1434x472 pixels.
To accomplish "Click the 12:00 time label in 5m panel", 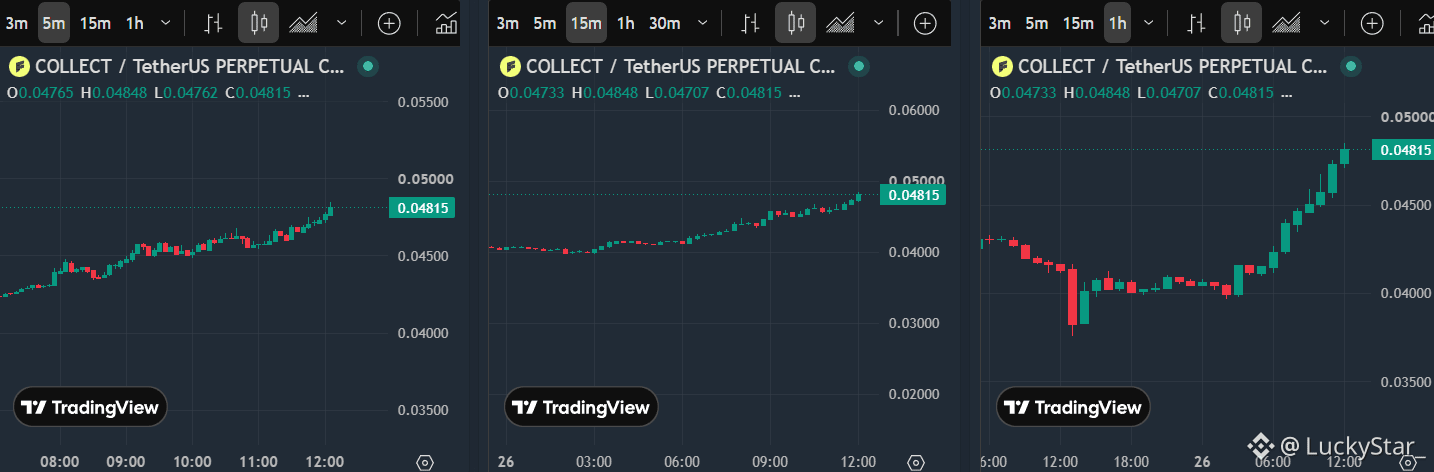I will (325, 462).
